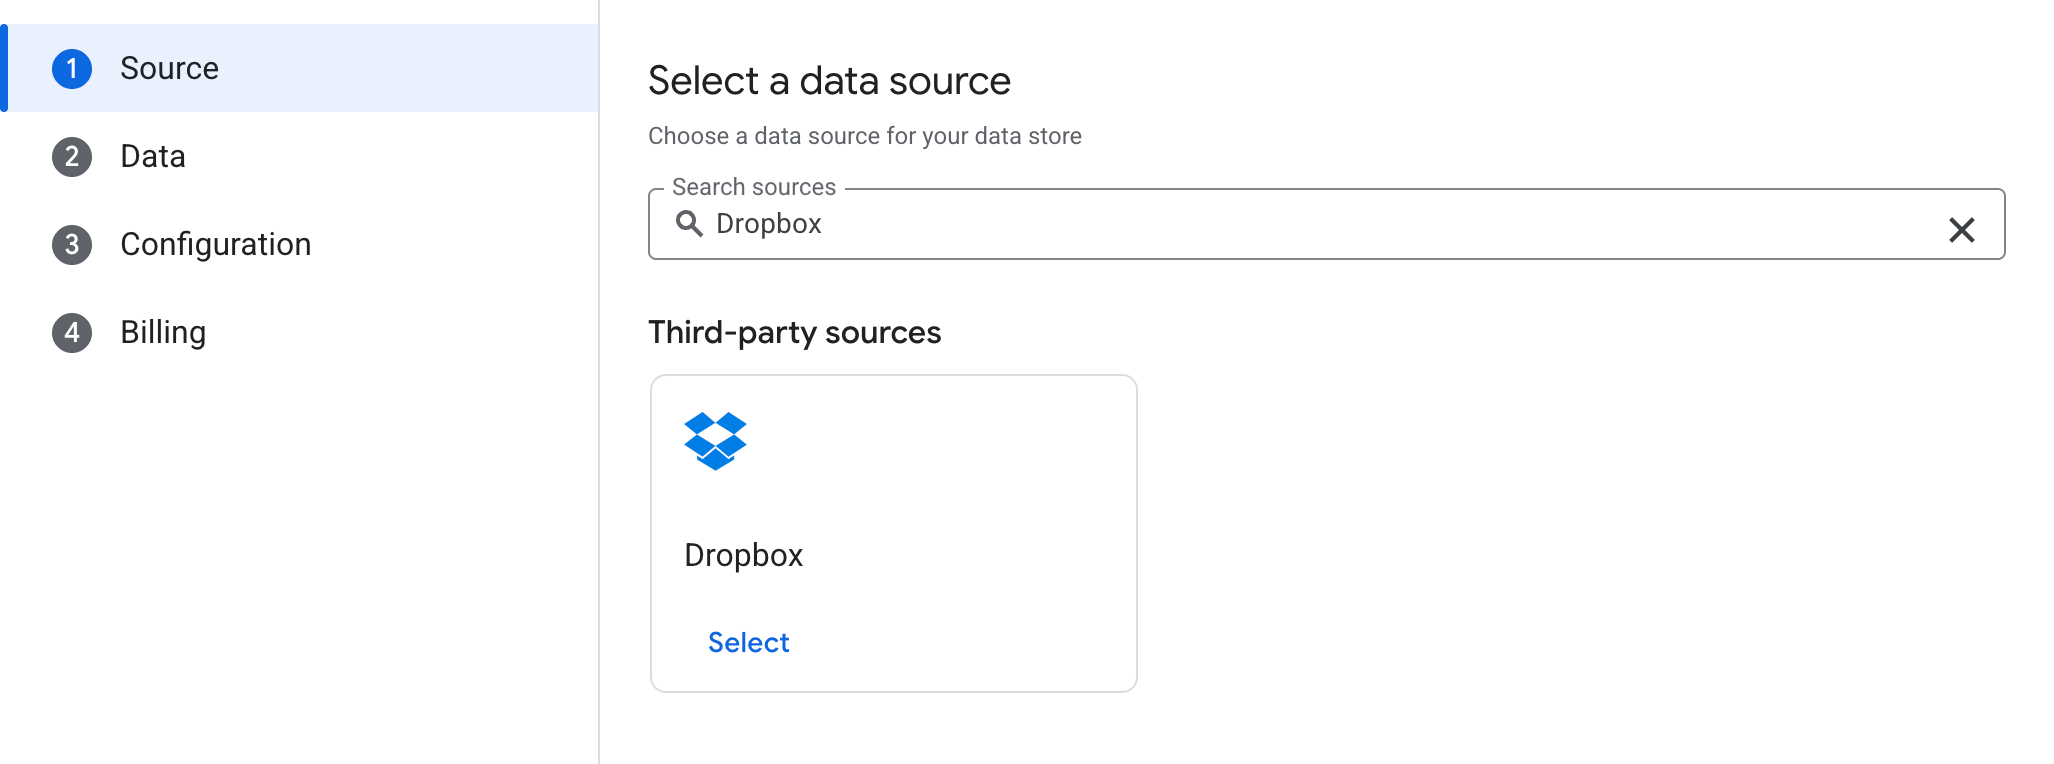Choose the Dropbox data source card
The height and width of the screenshot is (764, 2054).
point(893,531)
